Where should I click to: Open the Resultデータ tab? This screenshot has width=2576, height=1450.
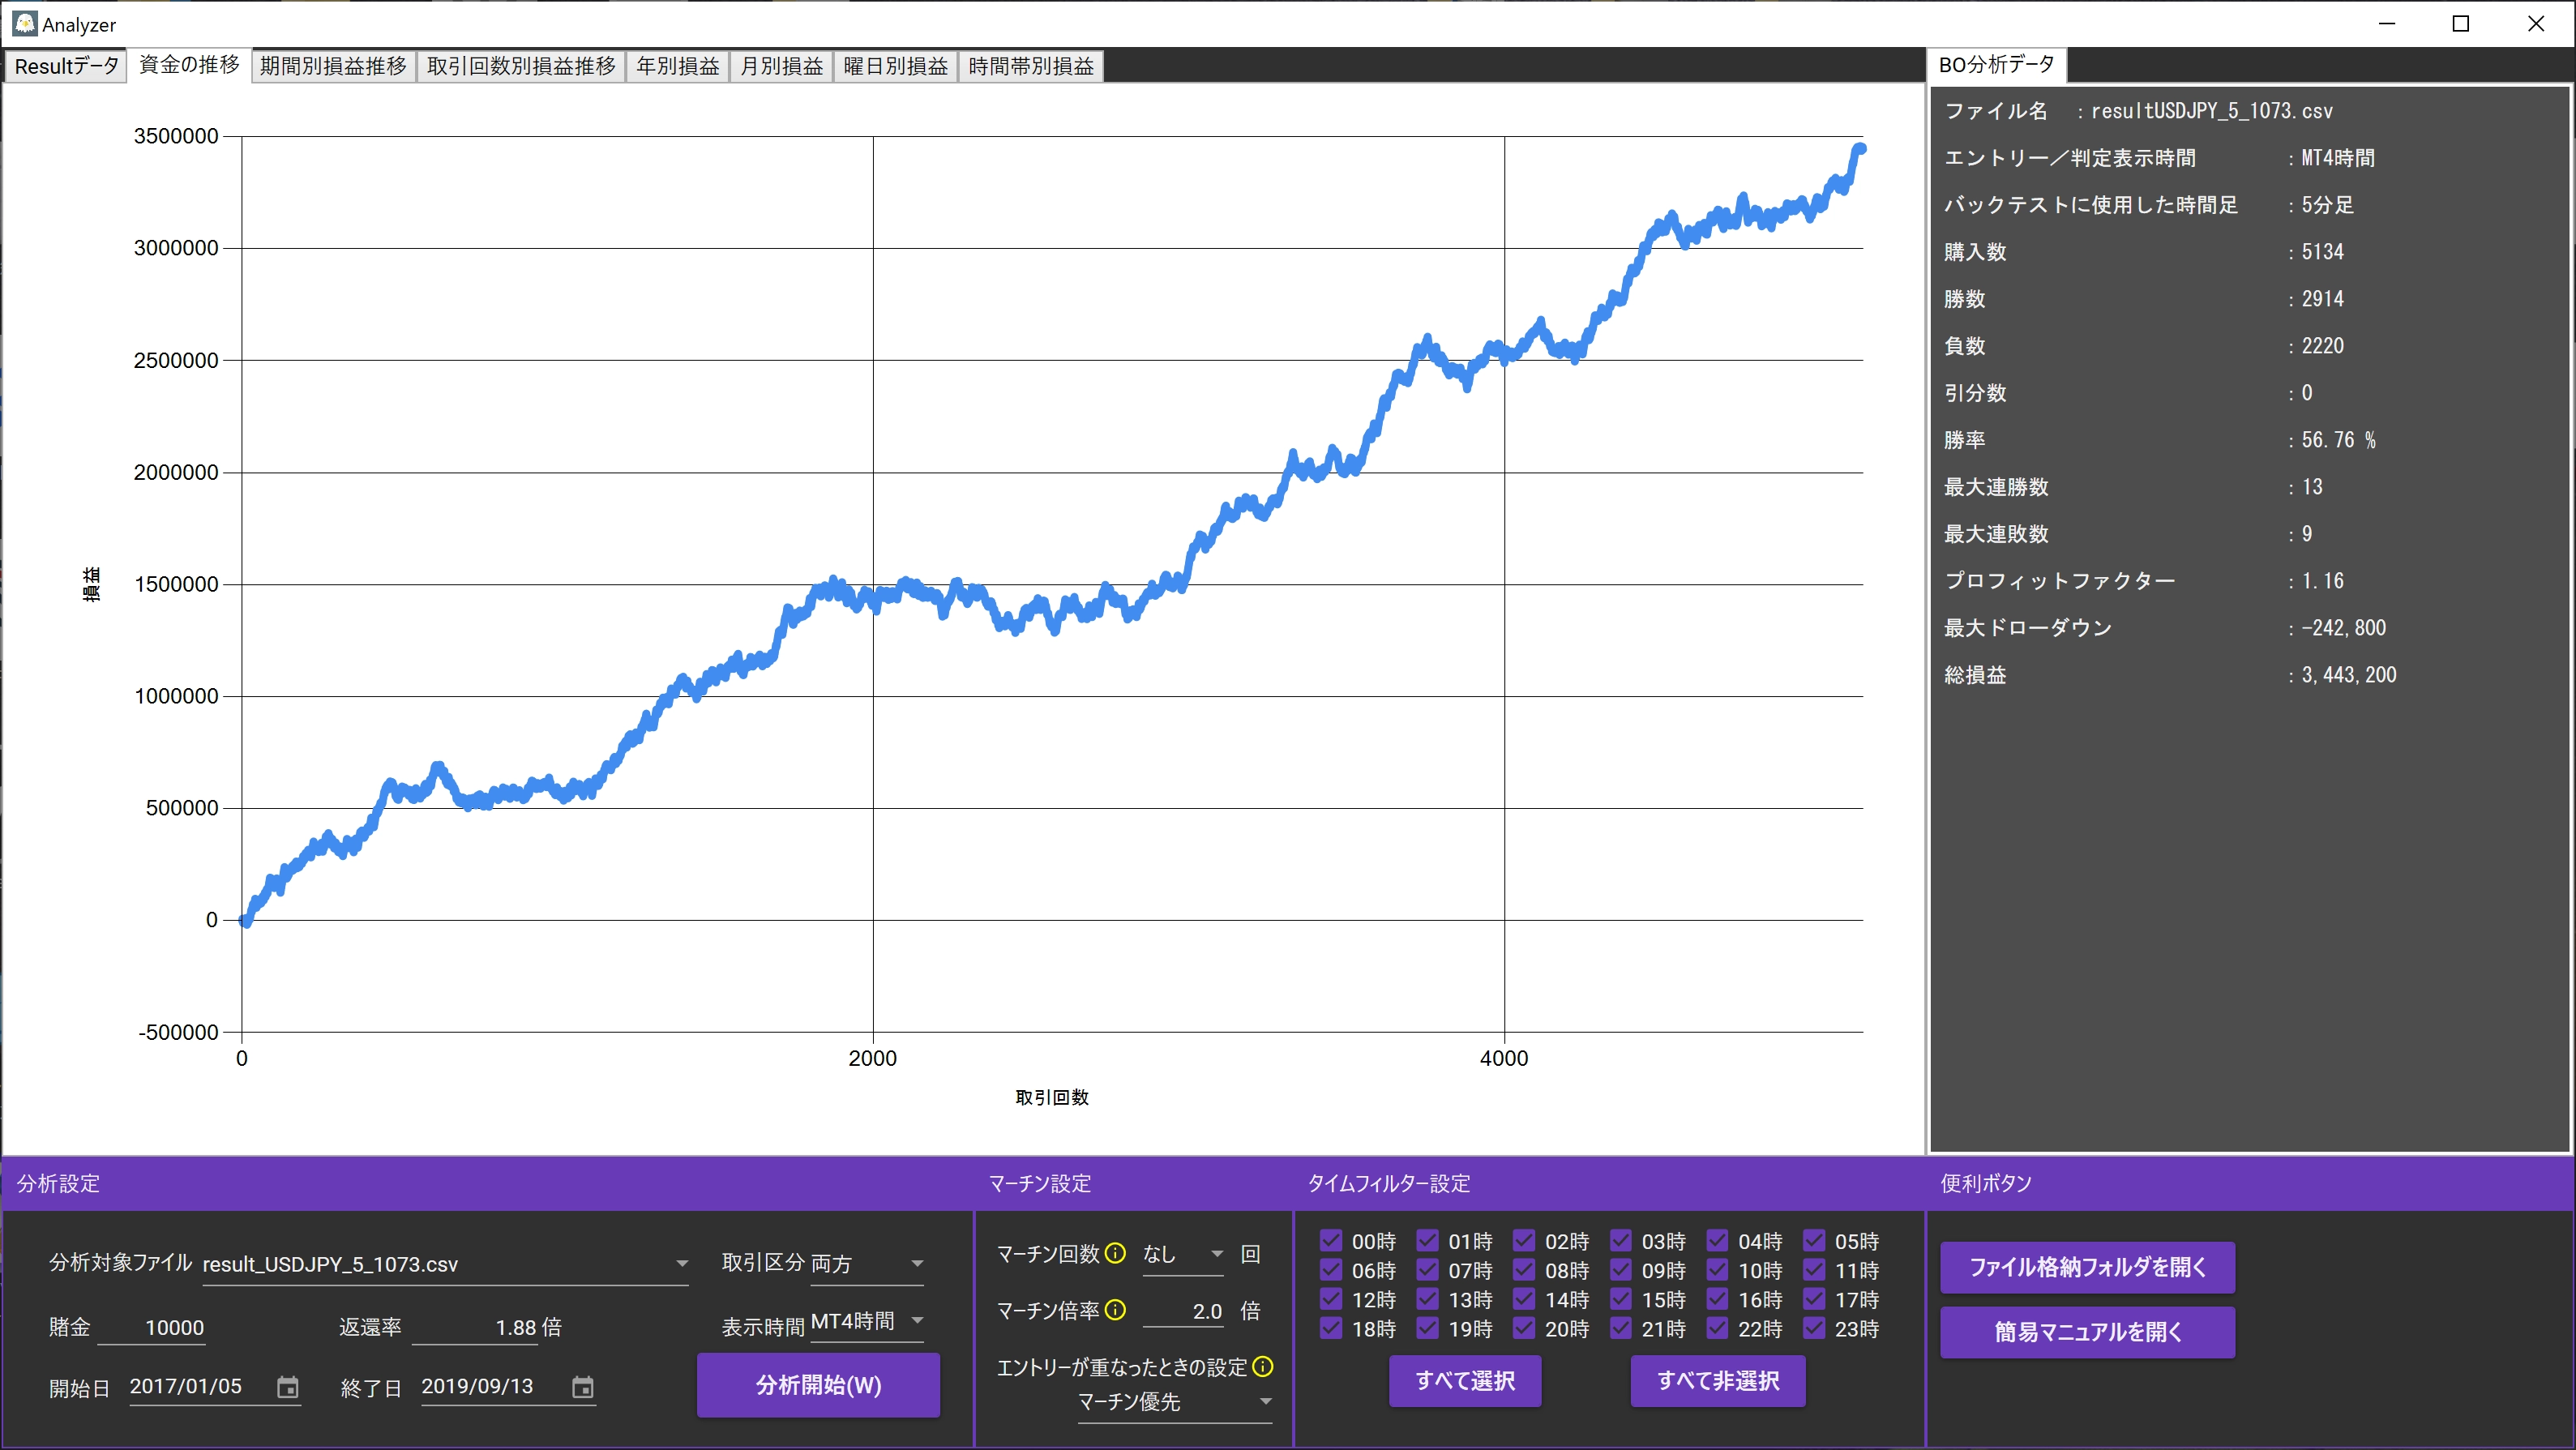66,66
